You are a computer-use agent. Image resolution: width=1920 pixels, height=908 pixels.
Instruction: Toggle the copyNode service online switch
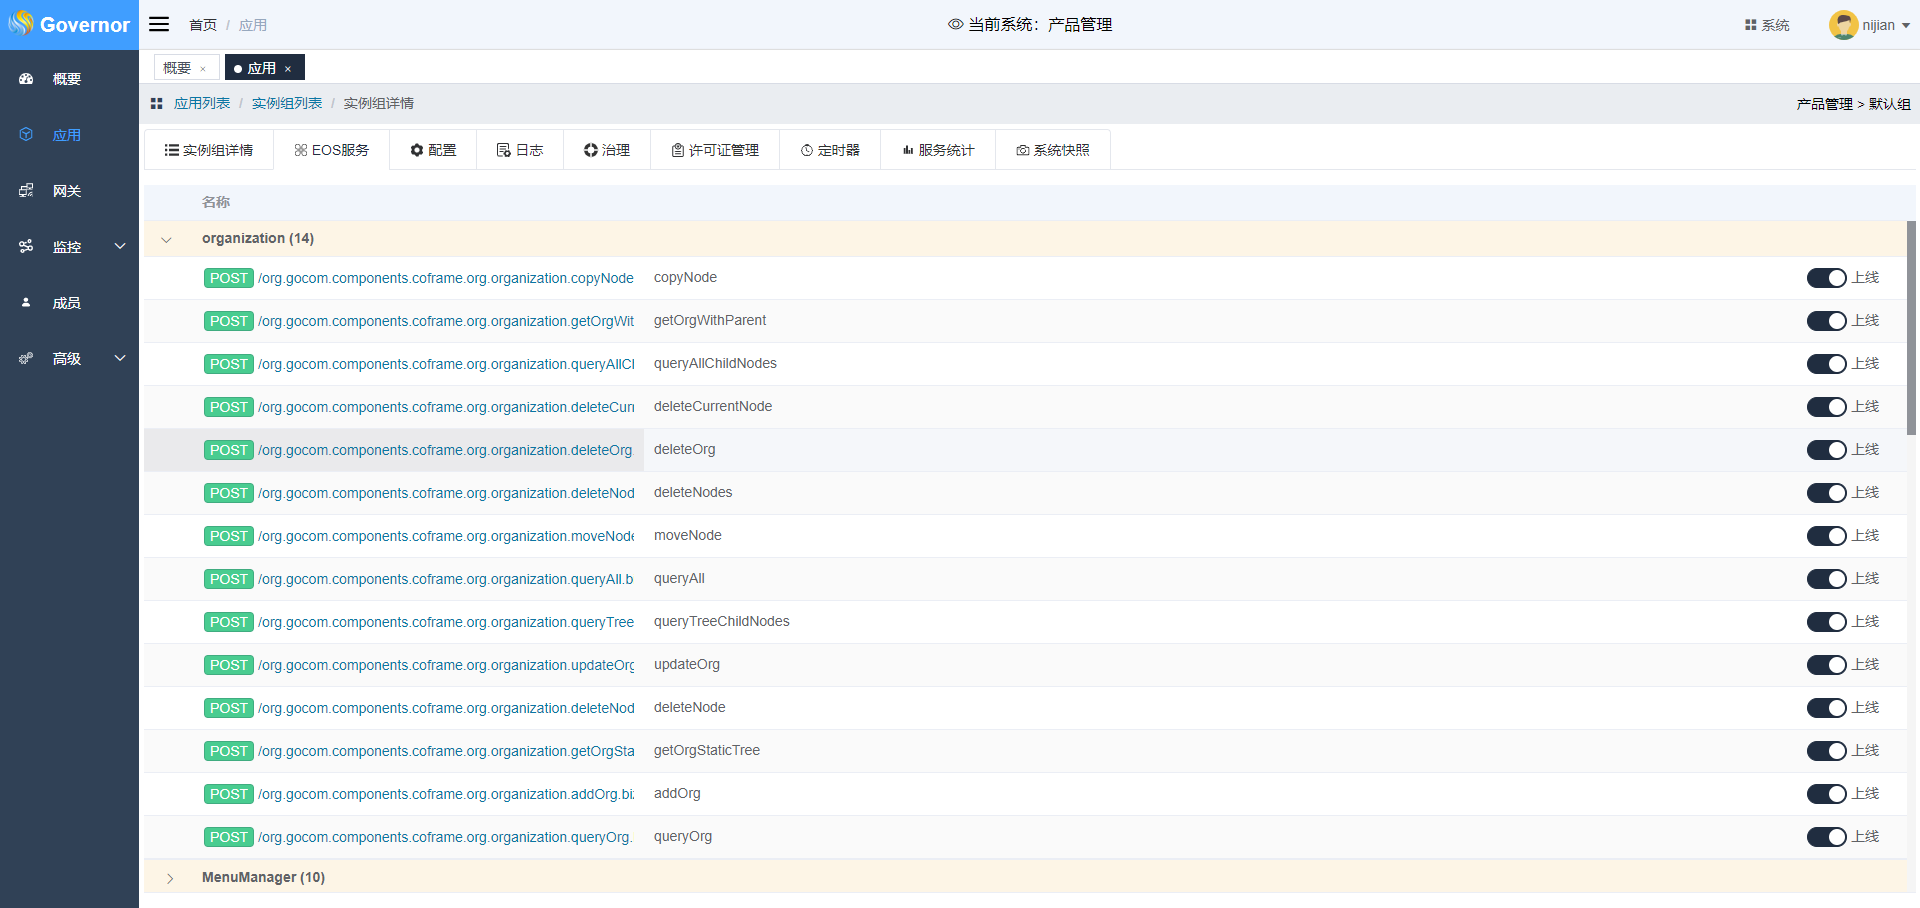1826,278
